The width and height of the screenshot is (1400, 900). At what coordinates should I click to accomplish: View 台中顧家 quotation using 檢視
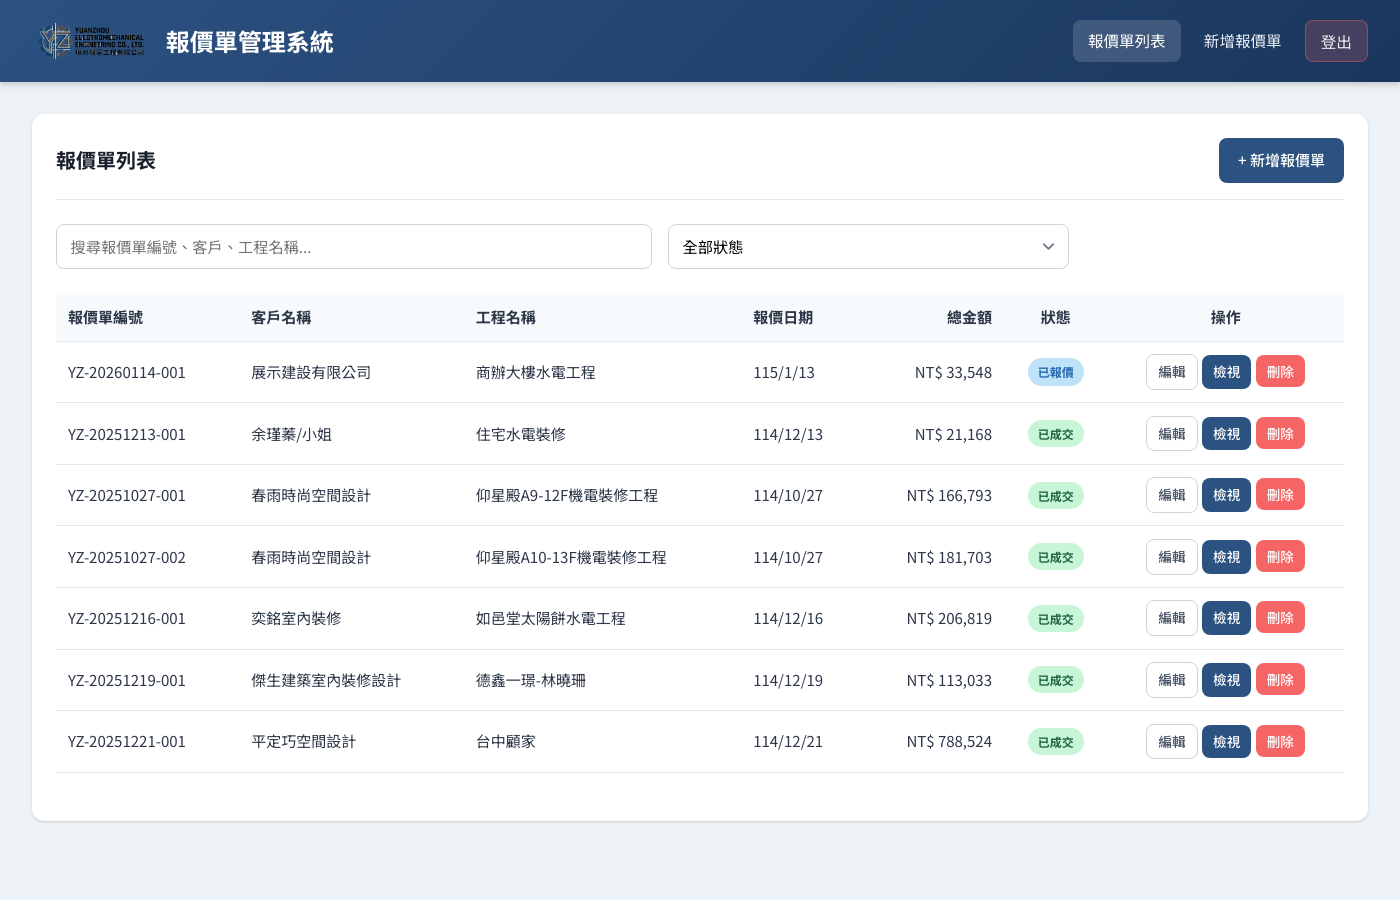click(1226, 741)
